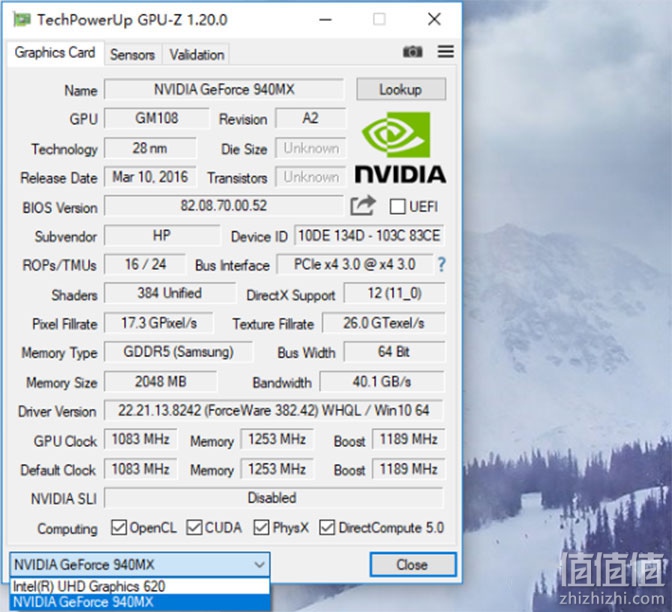Click the NVIDIA SLI field showing Disabled
This screenshot has height=612, width=672.
pyautogui.click(x=273, y=498)
